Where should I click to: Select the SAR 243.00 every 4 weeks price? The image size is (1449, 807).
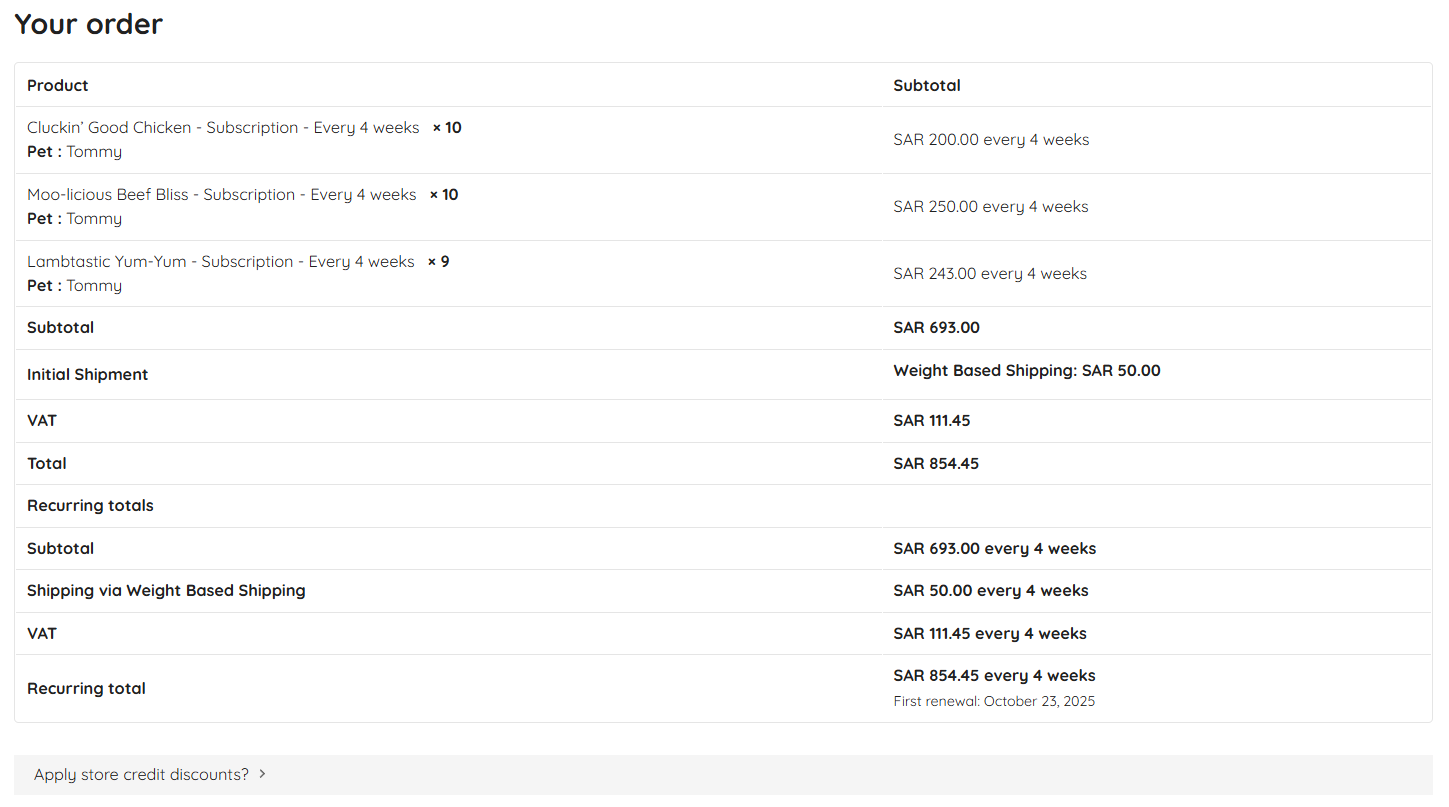(989, 274)
